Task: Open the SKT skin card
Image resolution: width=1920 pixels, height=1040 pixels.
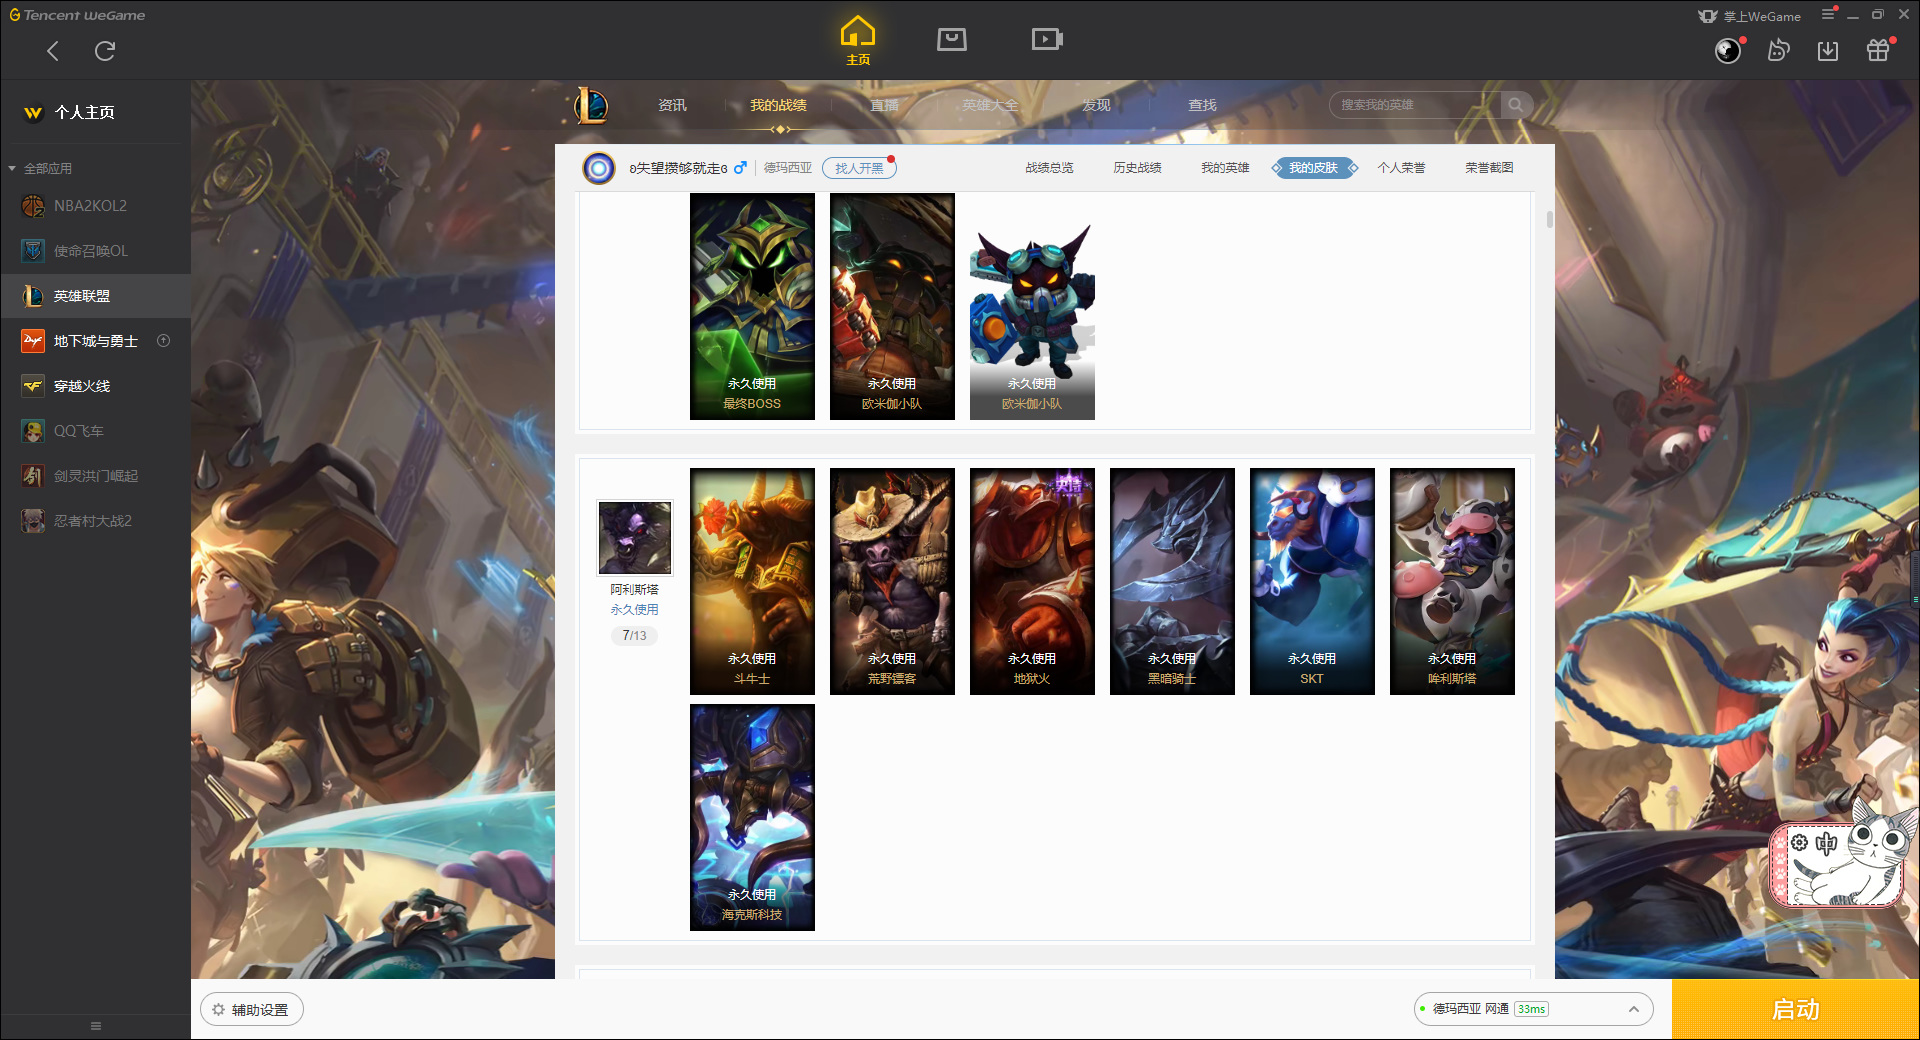Action: (x=1312, y=581)
